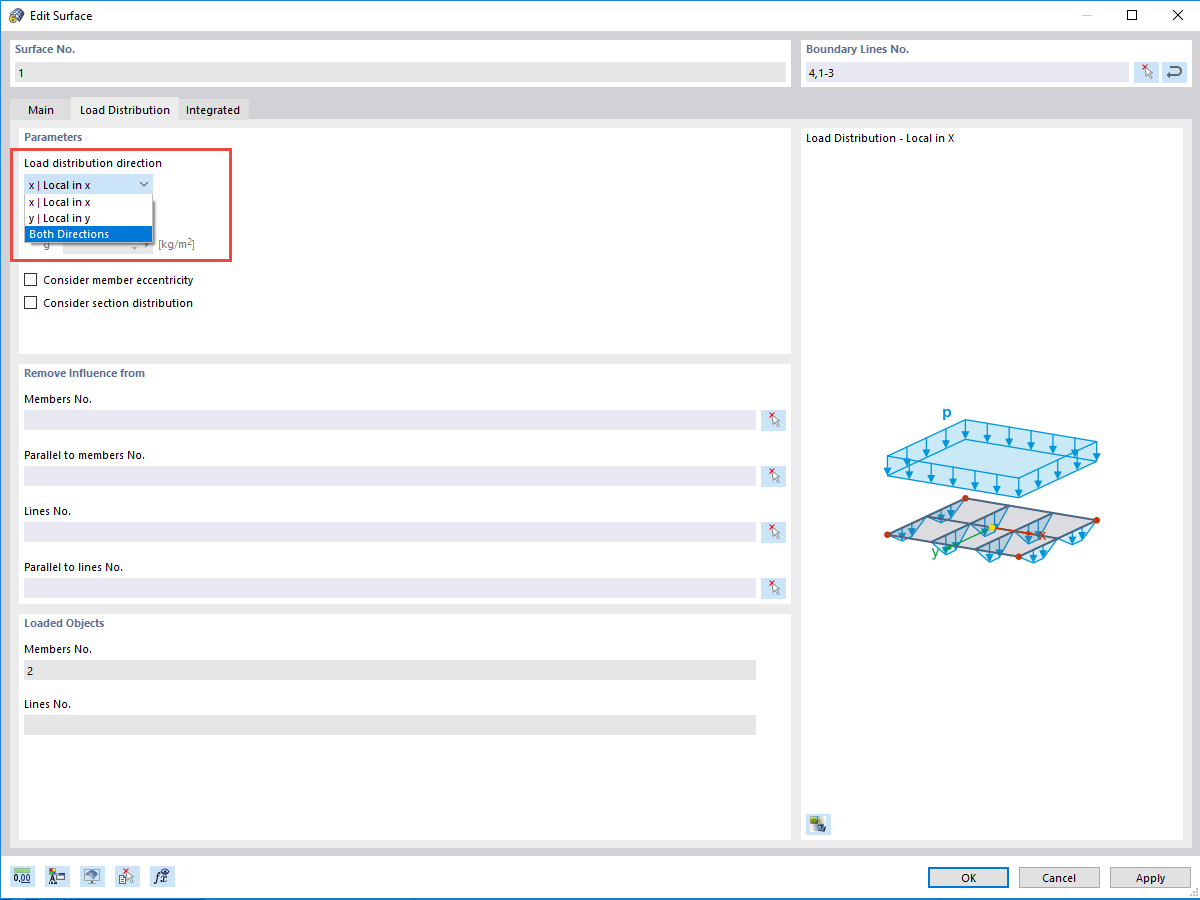This screenshot has height=900, width=1200.
Task: Click bottom toolbar icon with red cross
Action: coord(127,877)
